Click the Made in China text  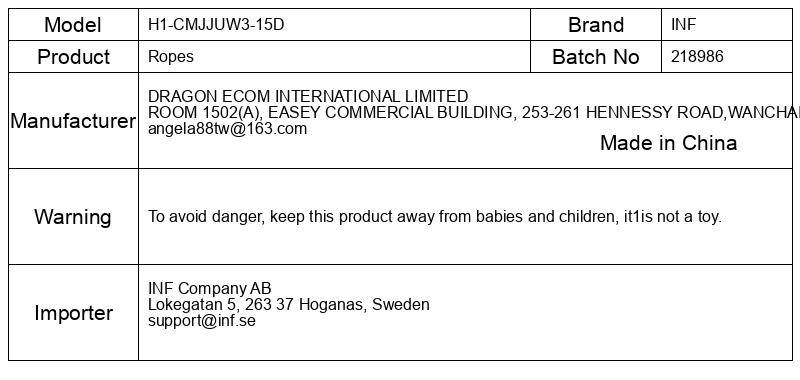(668, 143)
